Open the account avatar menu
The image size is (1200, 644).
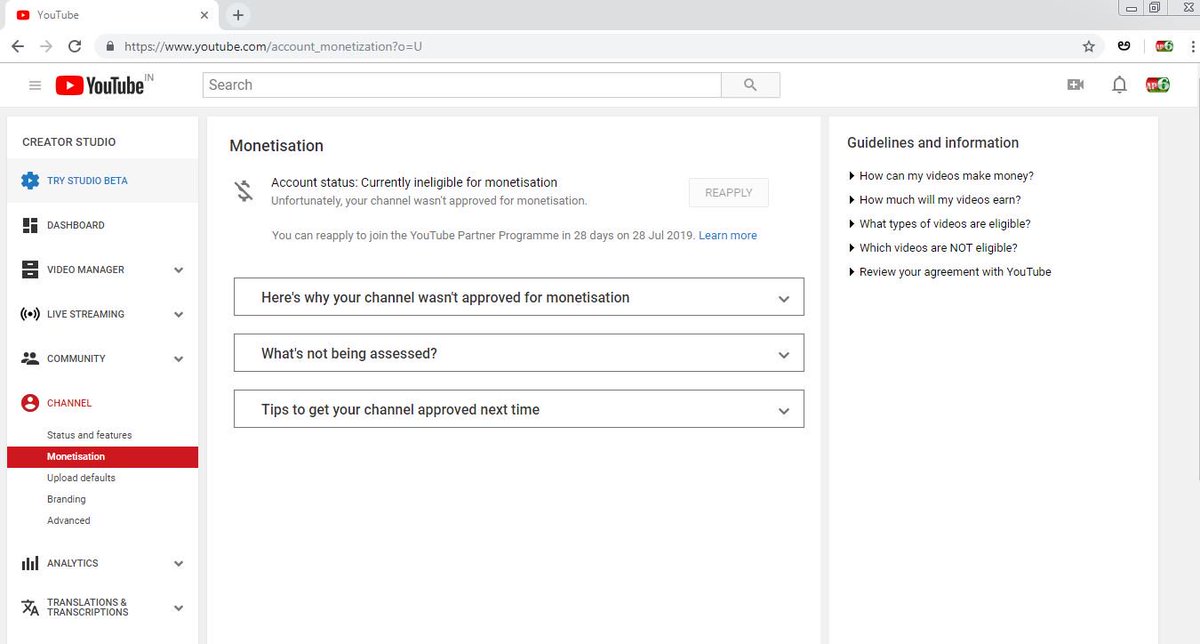pyautogui.click(x=1158, y=85)
